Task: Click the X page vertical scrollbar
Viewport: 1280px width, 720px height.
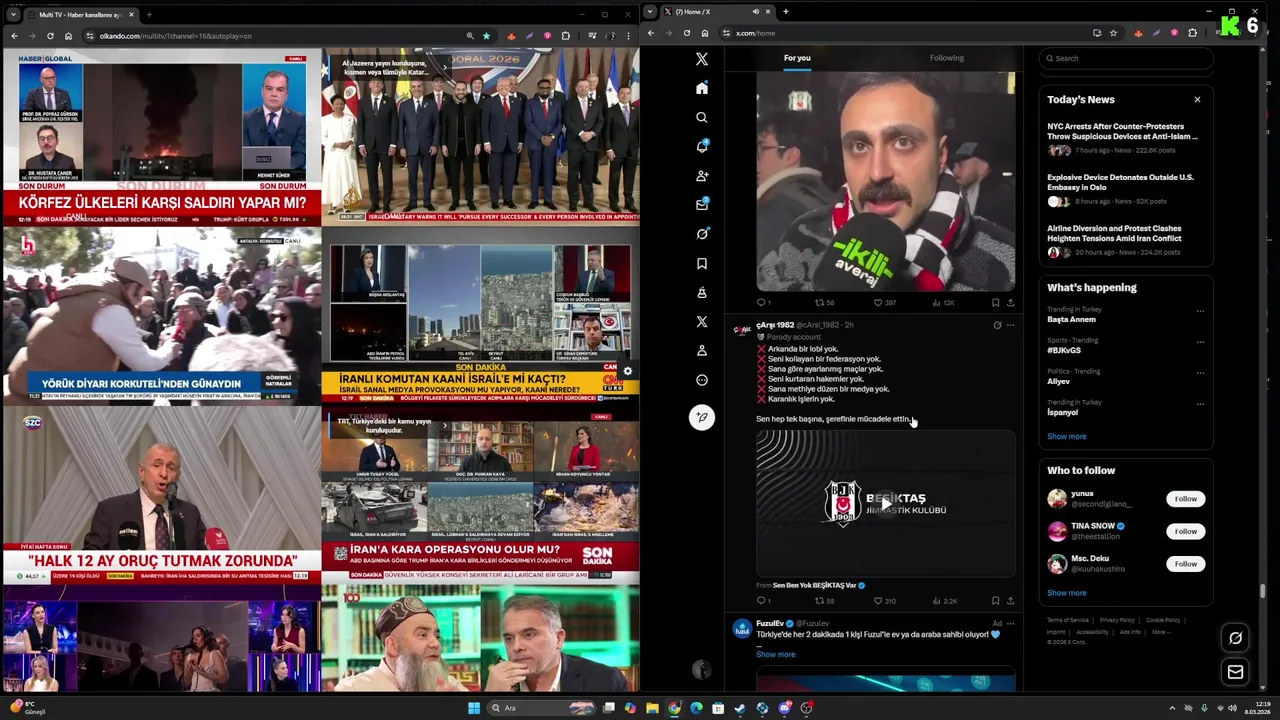Action: tap(1263, 590)
